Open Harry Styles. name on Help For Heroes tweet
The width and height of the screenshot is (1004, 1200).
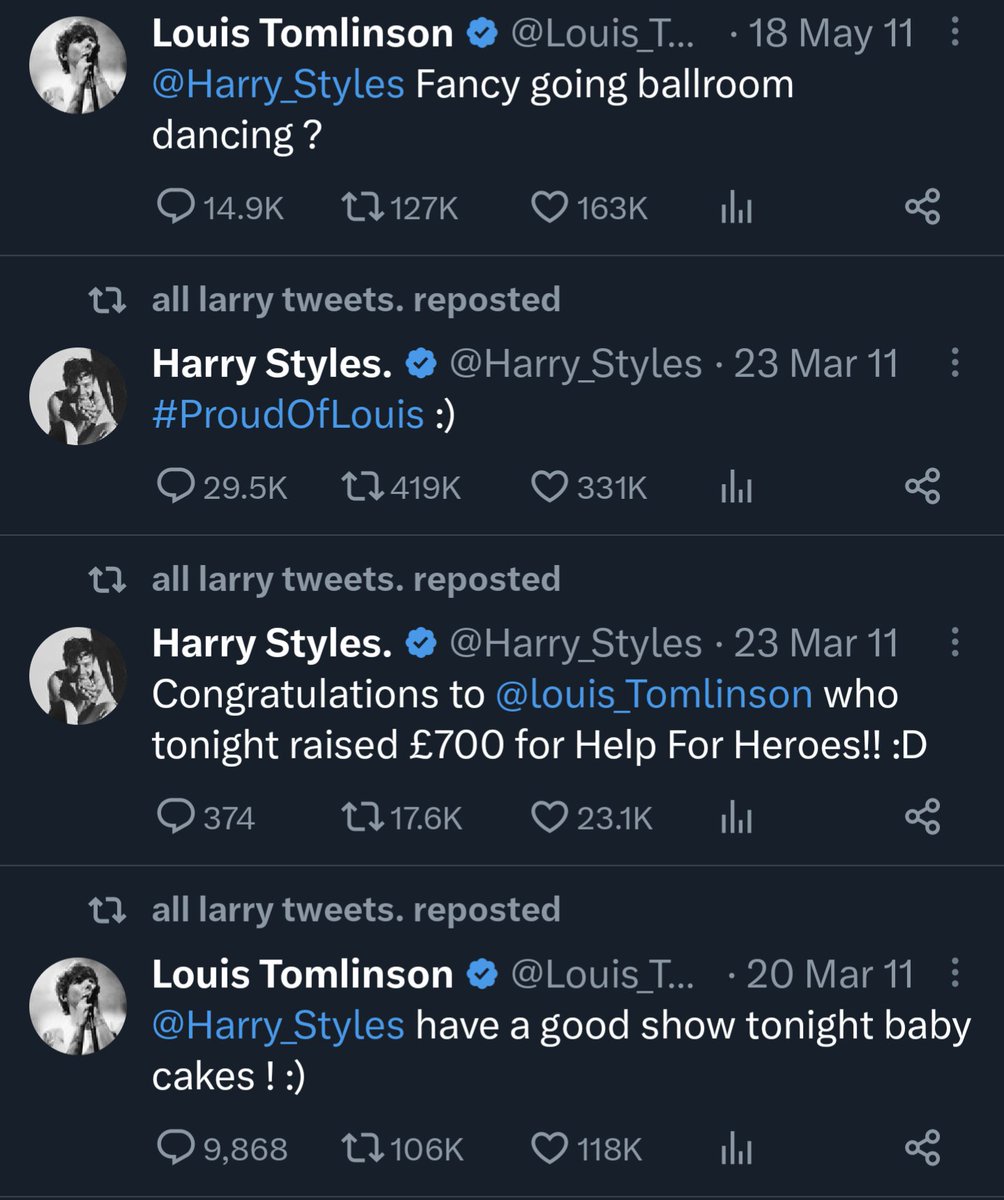click(271, 644)
